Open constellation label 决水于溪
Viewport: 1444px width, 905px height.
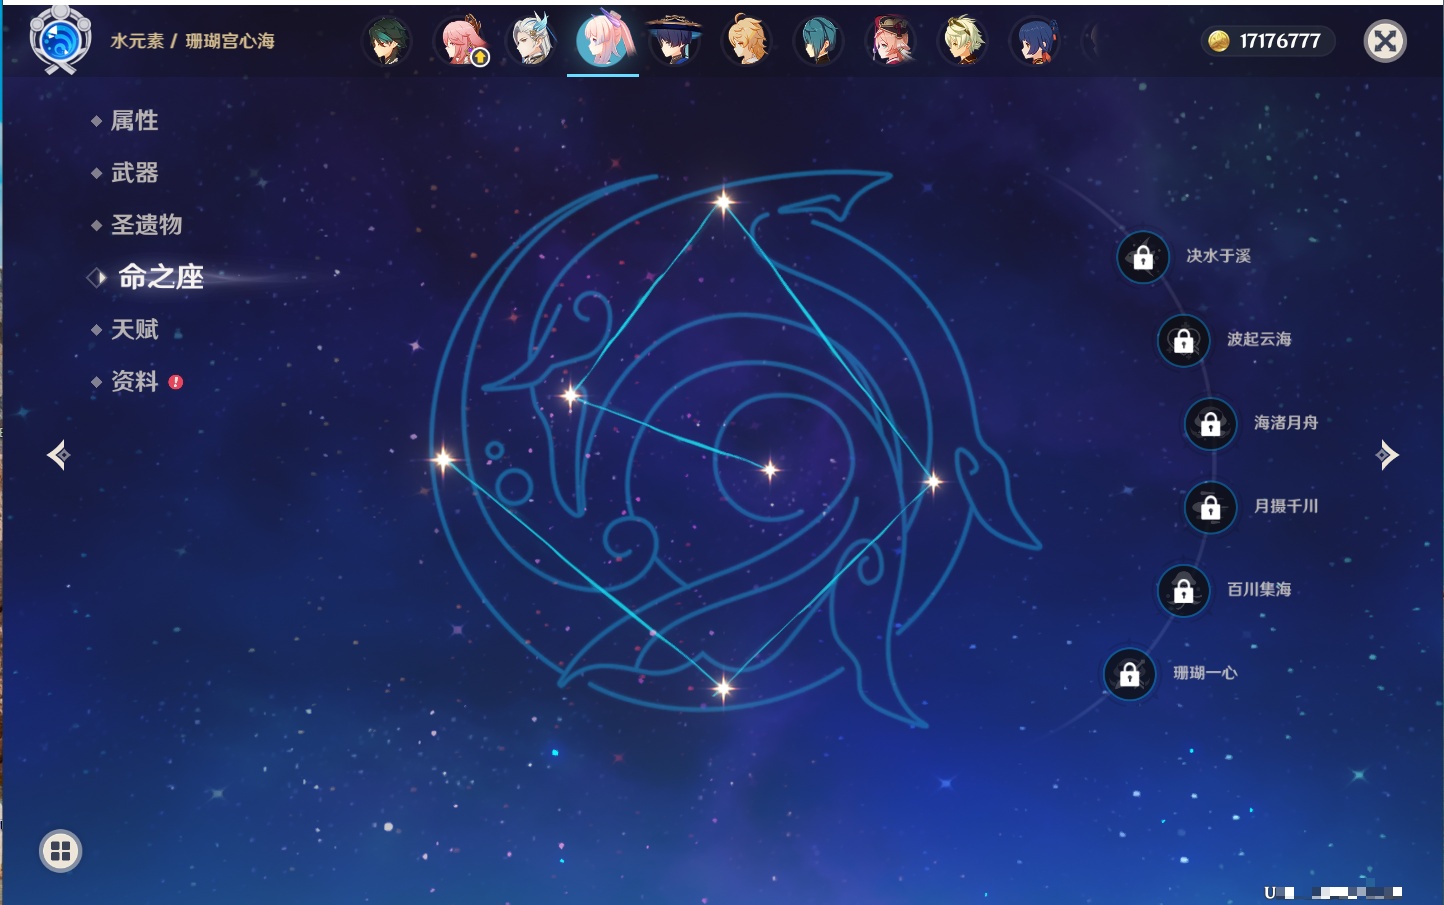1218,256
